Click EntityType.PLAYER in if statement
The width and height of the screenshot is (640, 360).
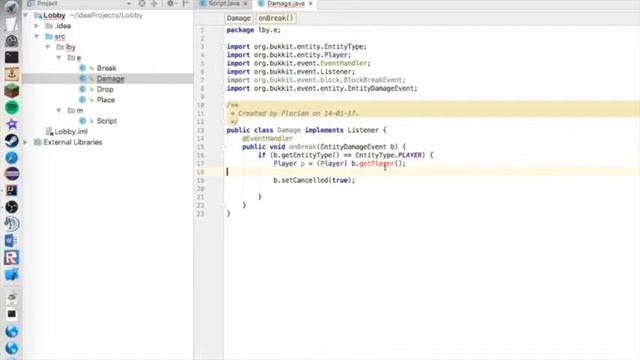pos(388,155)
